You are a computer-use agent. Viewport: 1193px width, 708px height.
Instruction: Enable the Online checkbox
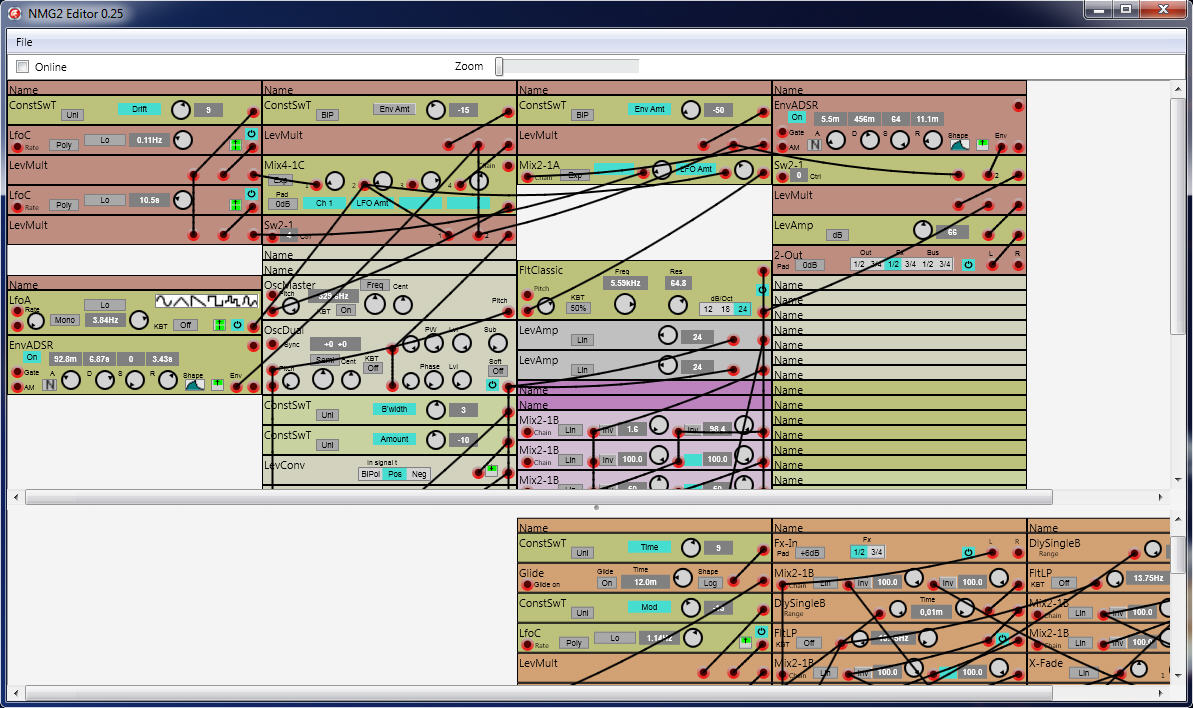coord(22,67)
